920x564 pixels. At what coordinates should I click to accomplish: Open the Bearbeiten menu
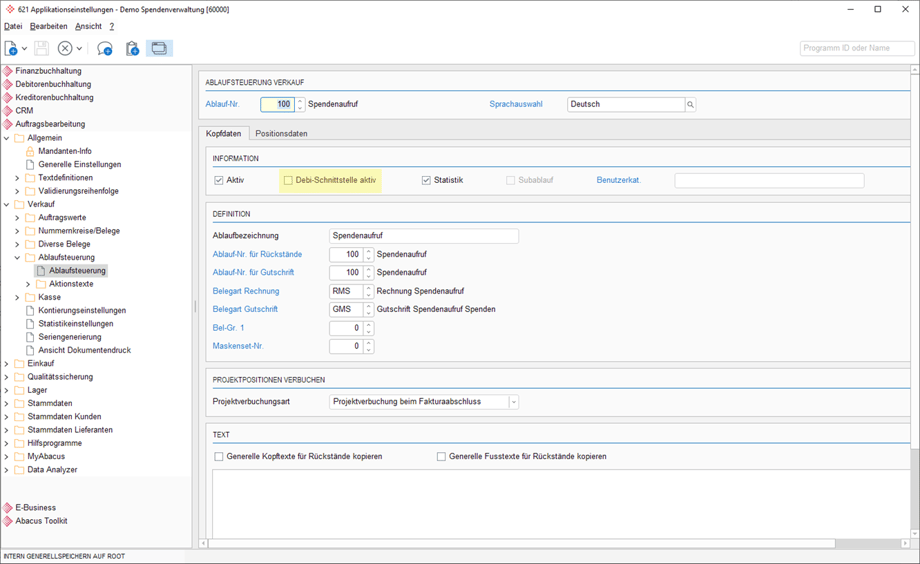click(x=49, y=26)
